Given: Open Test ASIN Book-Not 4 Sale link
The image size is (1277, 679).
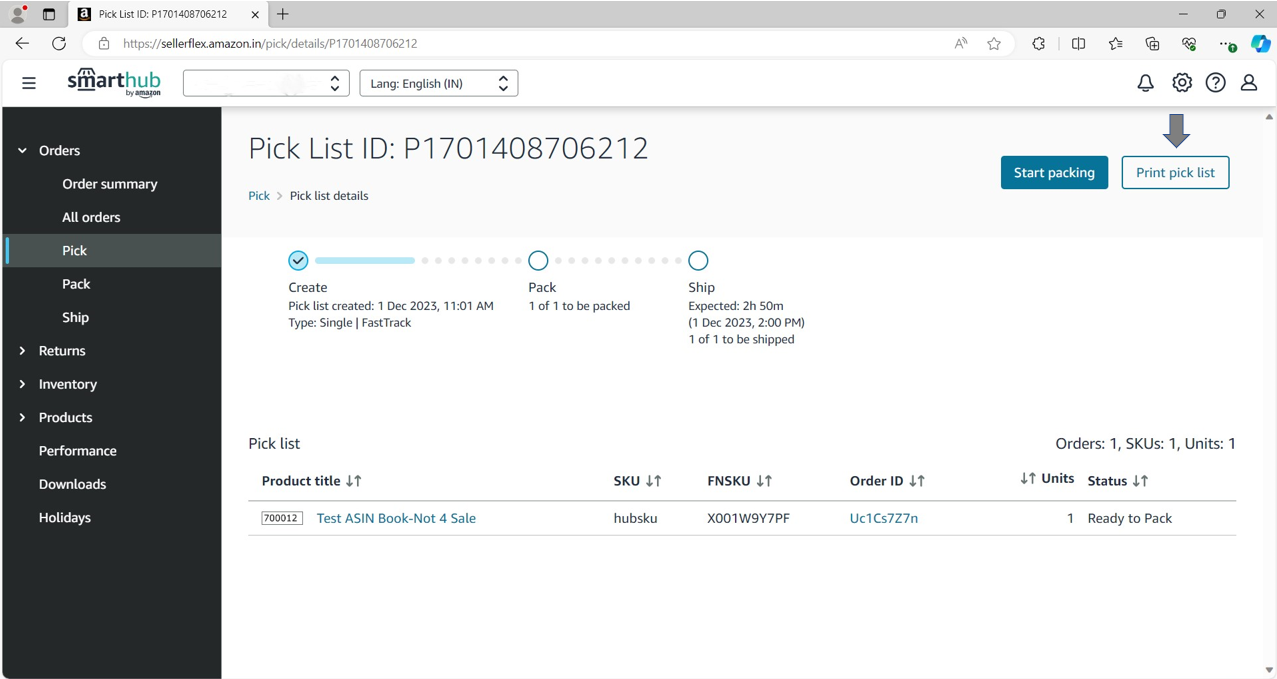Looking at the screenshot, I should 396,518.
